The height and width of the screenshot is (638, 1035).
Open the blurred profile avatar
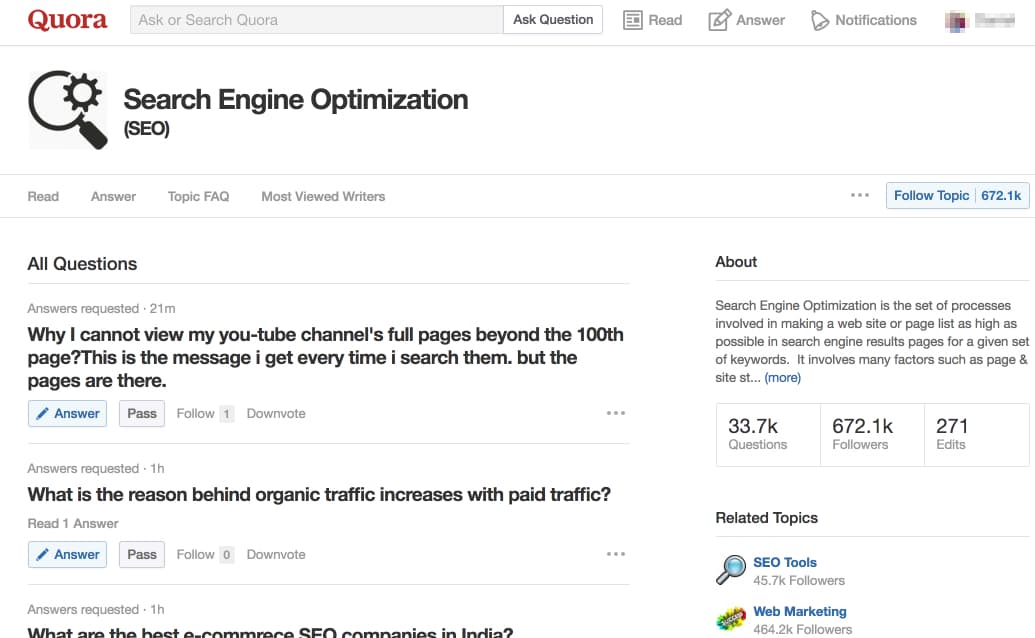pos(956,21)
